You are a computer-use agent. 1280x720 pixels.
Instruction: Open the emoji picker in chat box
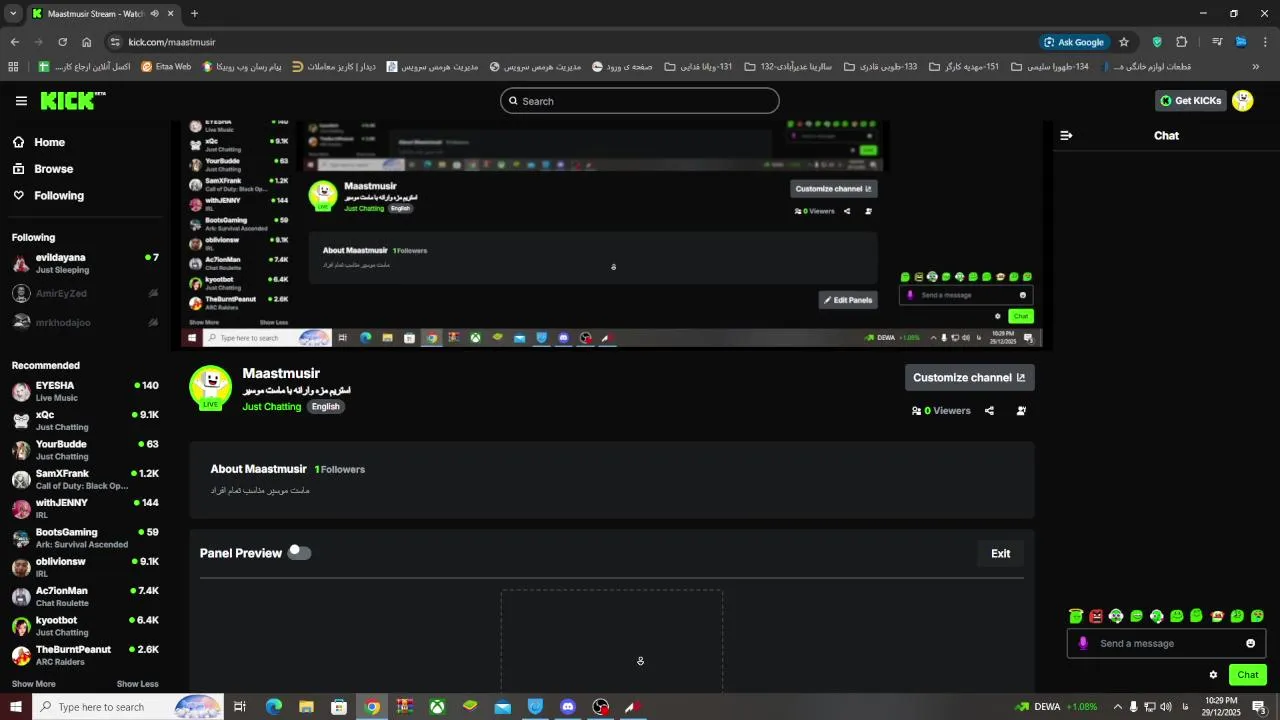coord(1250,643)
